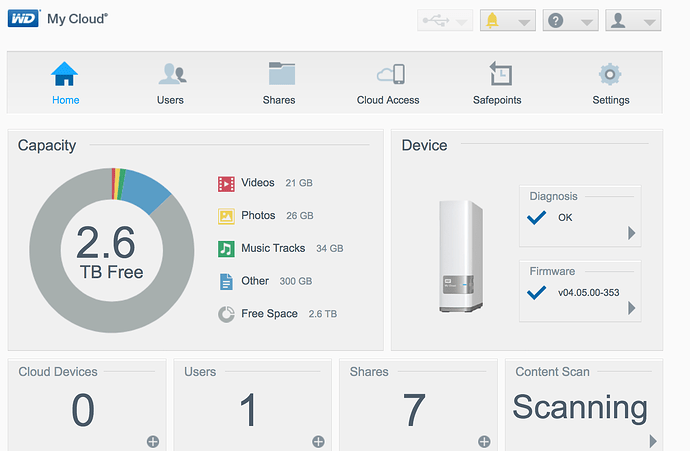Click the Safepoints restore icon
The image size is (690, 451).
(x=500, y=73)
